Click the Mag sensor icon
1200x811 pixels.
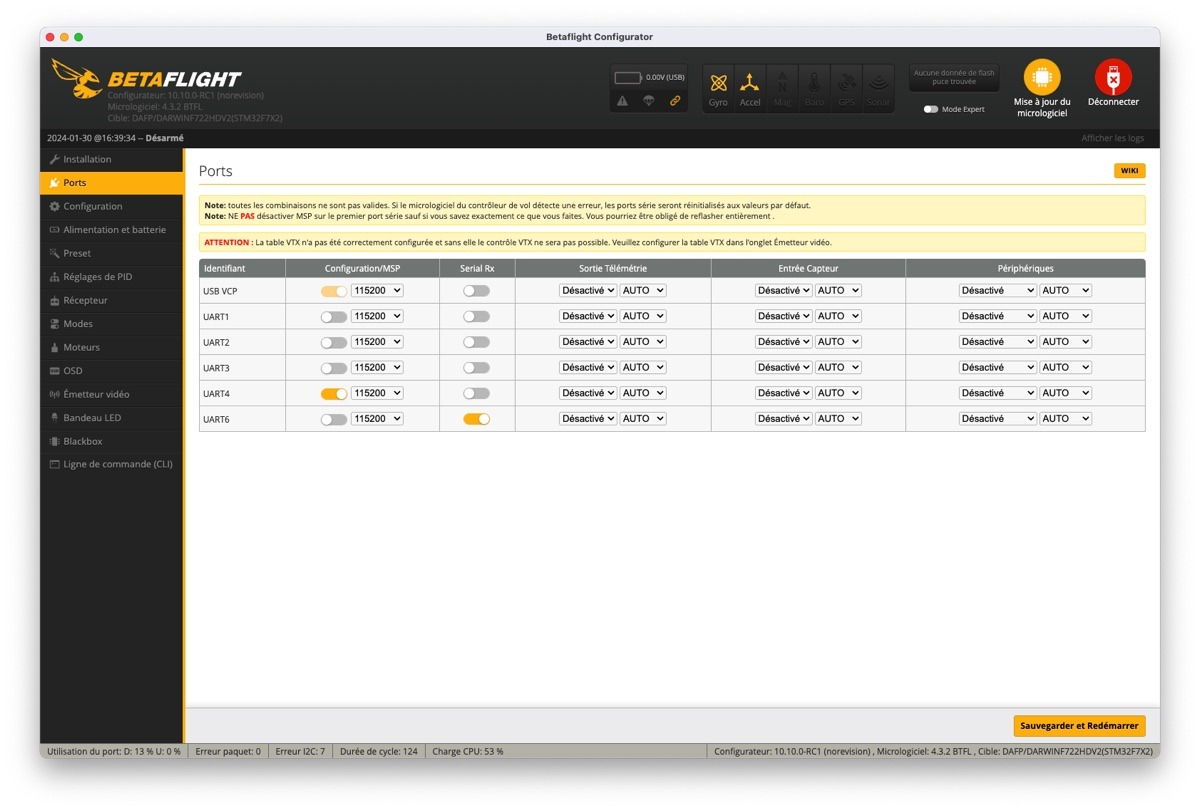pyautogui.click(x=782, y=84)
